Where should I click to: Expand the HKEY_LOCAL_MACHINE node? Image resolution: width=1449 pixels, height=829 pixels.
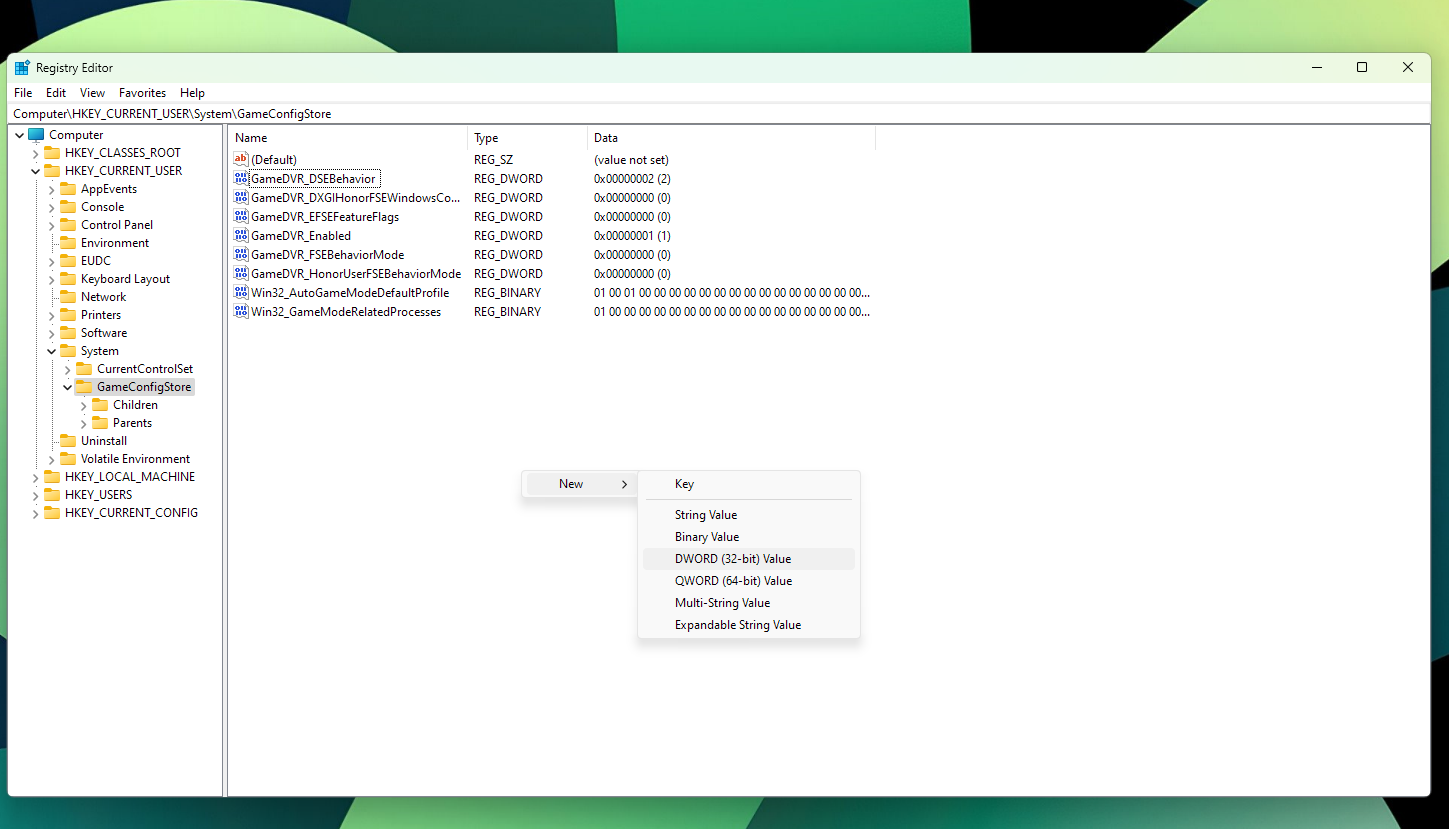point(36,477)
